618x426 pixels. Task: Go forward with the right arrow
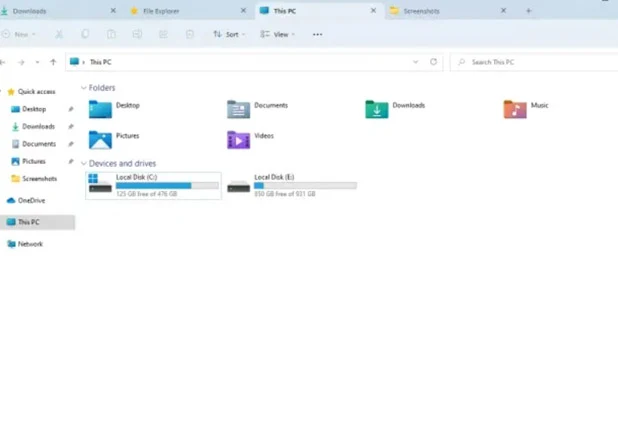tap(21, 62)
